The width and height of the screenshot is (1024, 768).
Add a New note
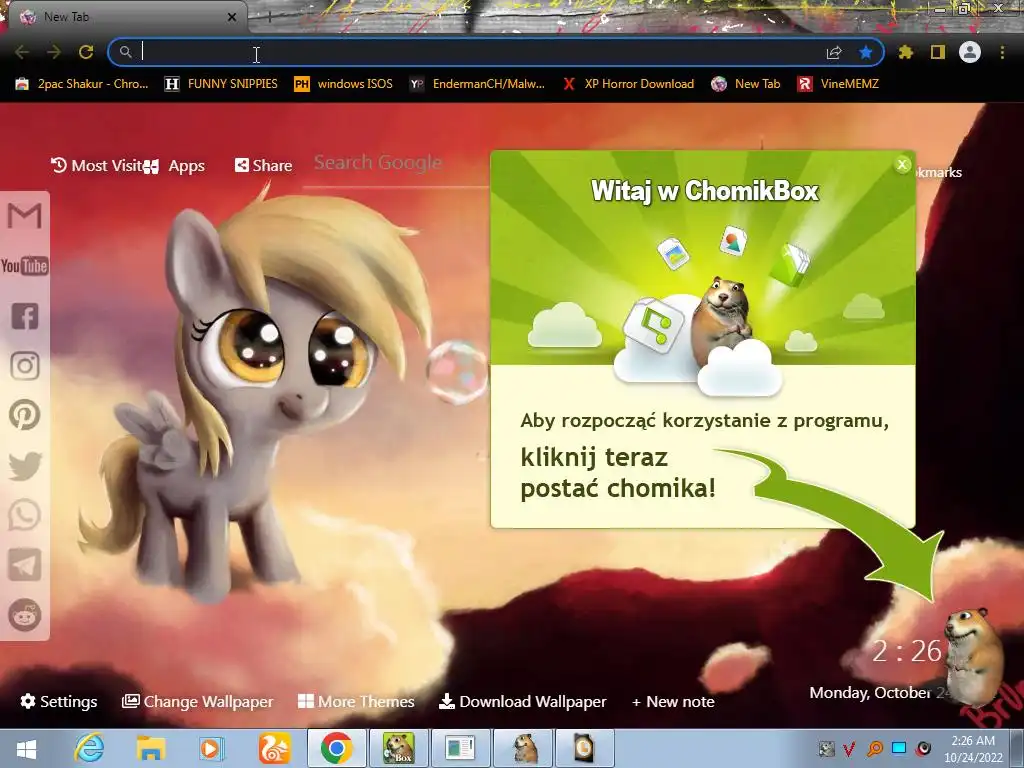point(673,701)
